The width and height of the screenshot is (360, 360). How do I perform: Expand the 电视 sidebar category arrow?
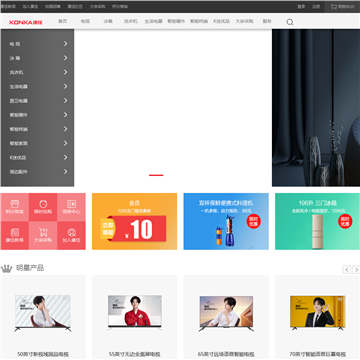pyautogui.click(x=66, y=44)
